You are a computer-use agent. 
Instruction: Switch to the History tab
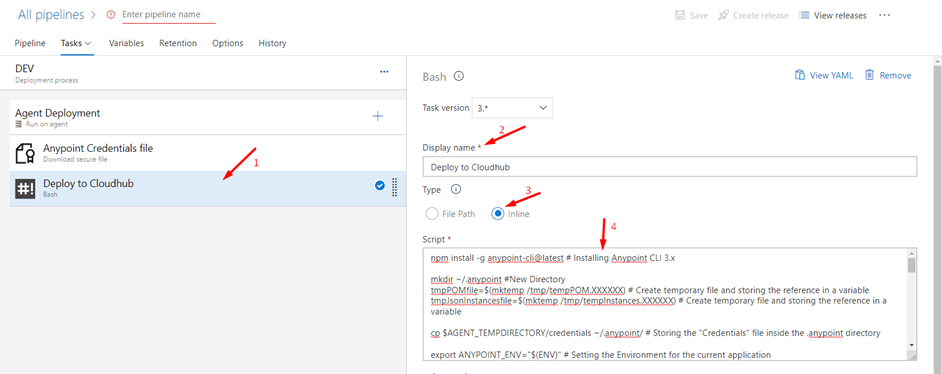272,43
